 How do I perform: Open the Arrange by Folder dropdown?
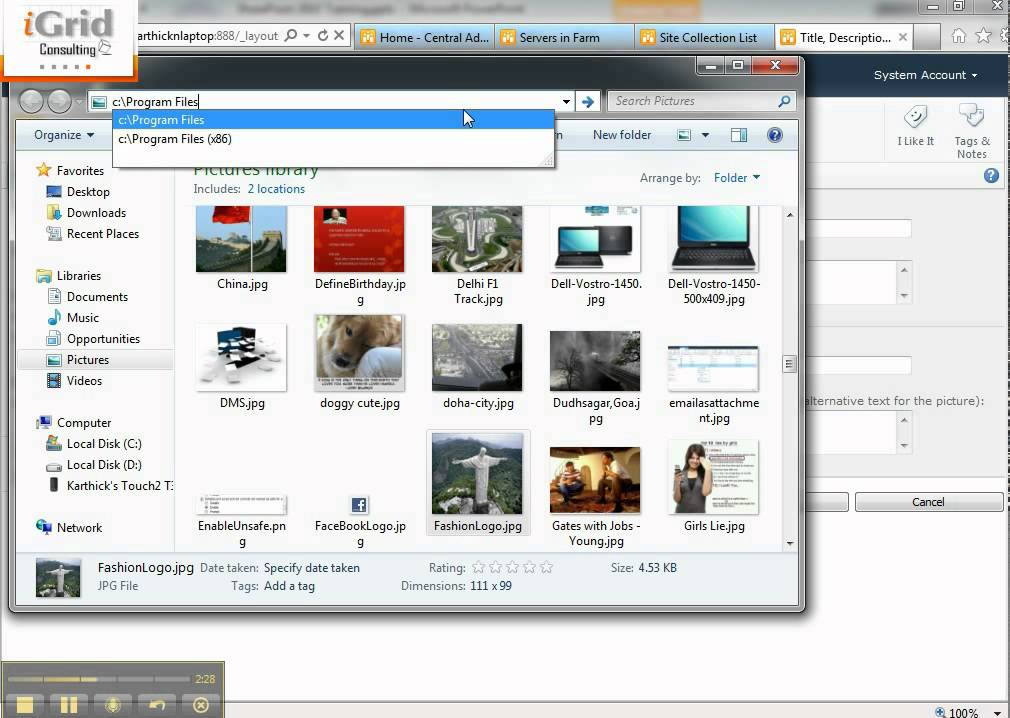736,178
